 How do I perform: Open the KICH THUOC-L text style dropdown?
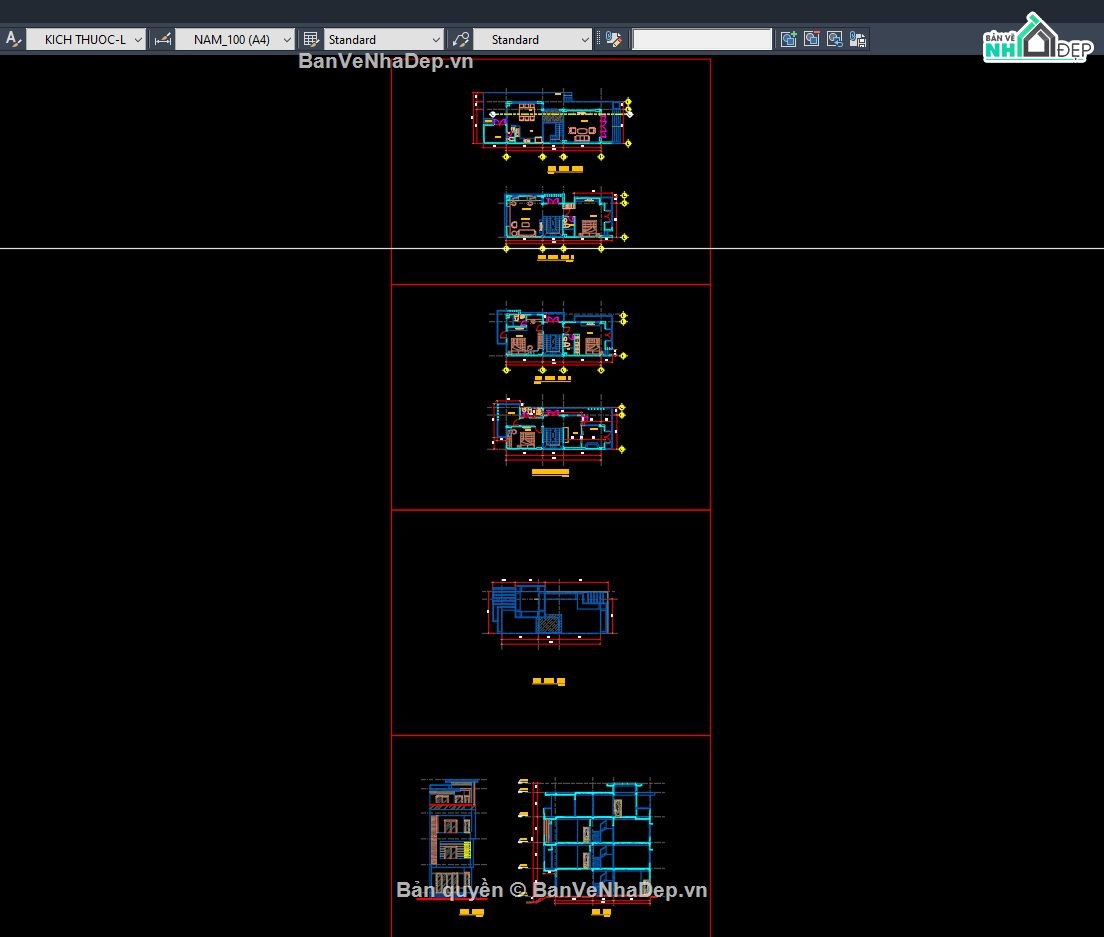(x=86, y=39)
